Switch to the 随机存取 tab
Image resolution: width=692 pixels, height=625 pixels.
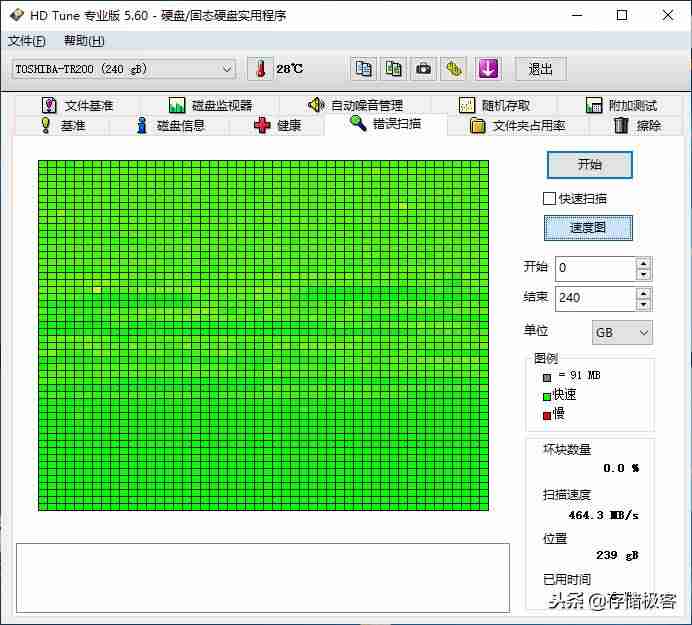click(494, 105)
